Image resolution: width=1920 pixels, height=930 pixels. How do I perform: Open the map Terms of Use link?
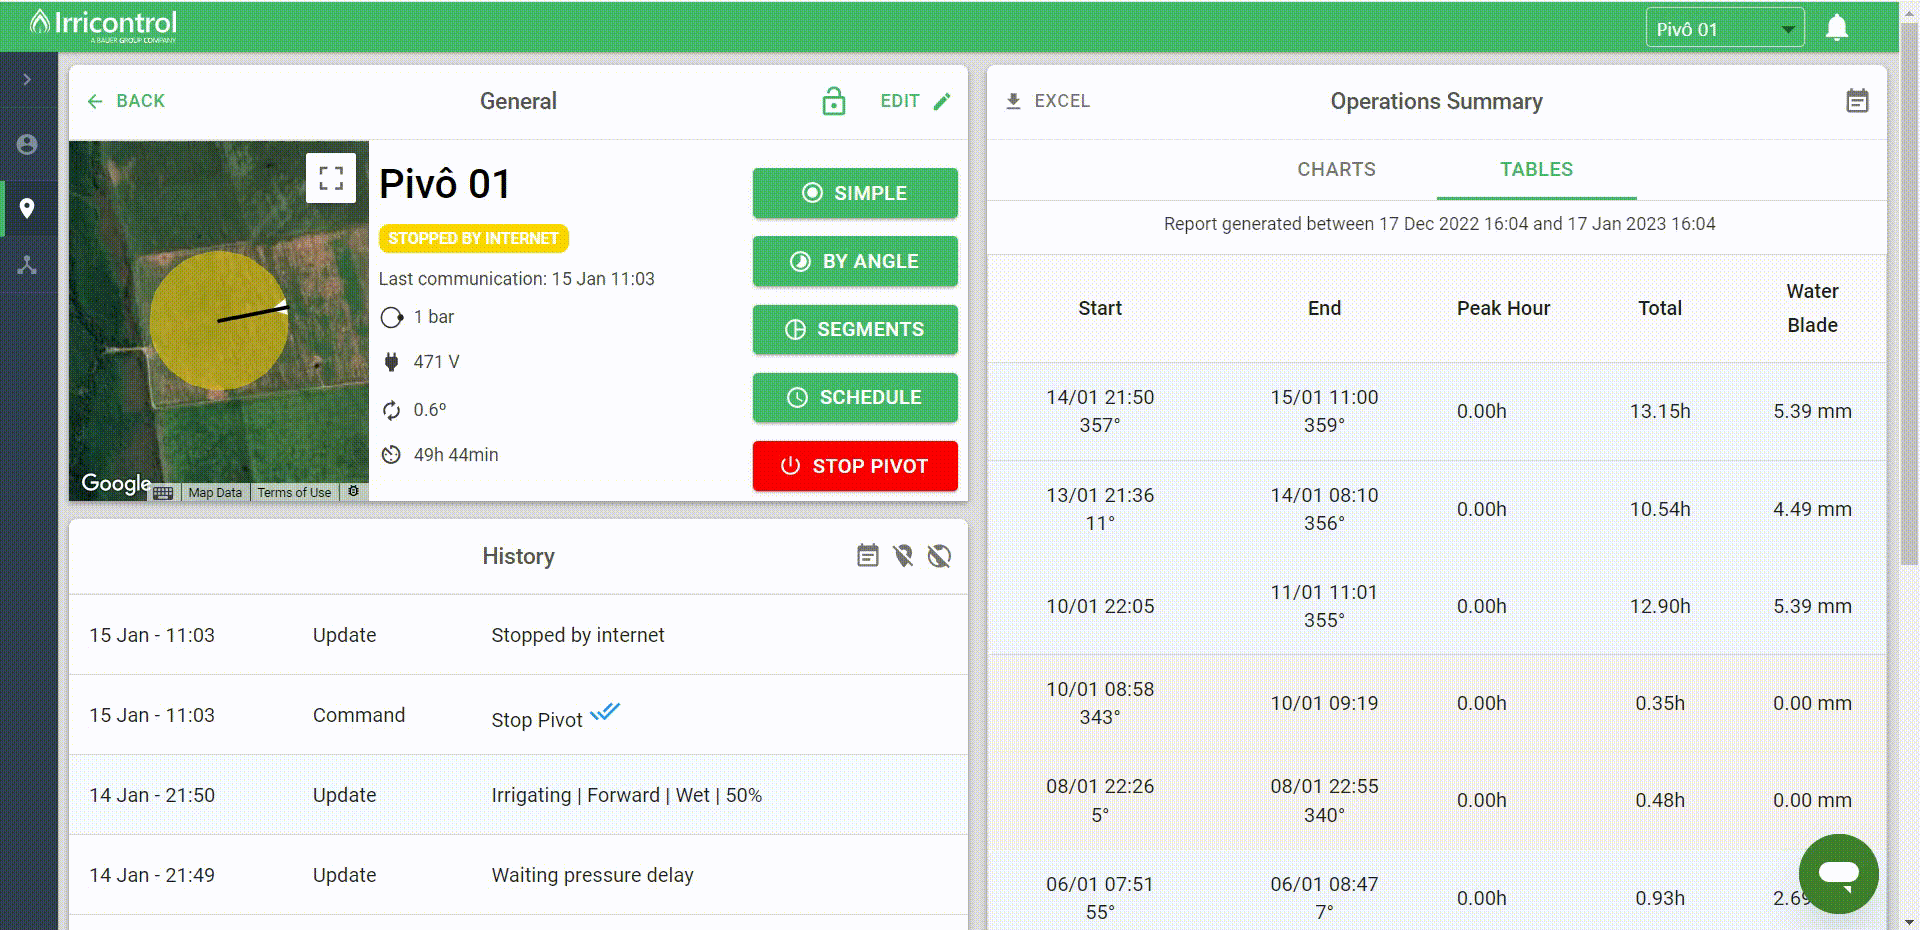294,492
